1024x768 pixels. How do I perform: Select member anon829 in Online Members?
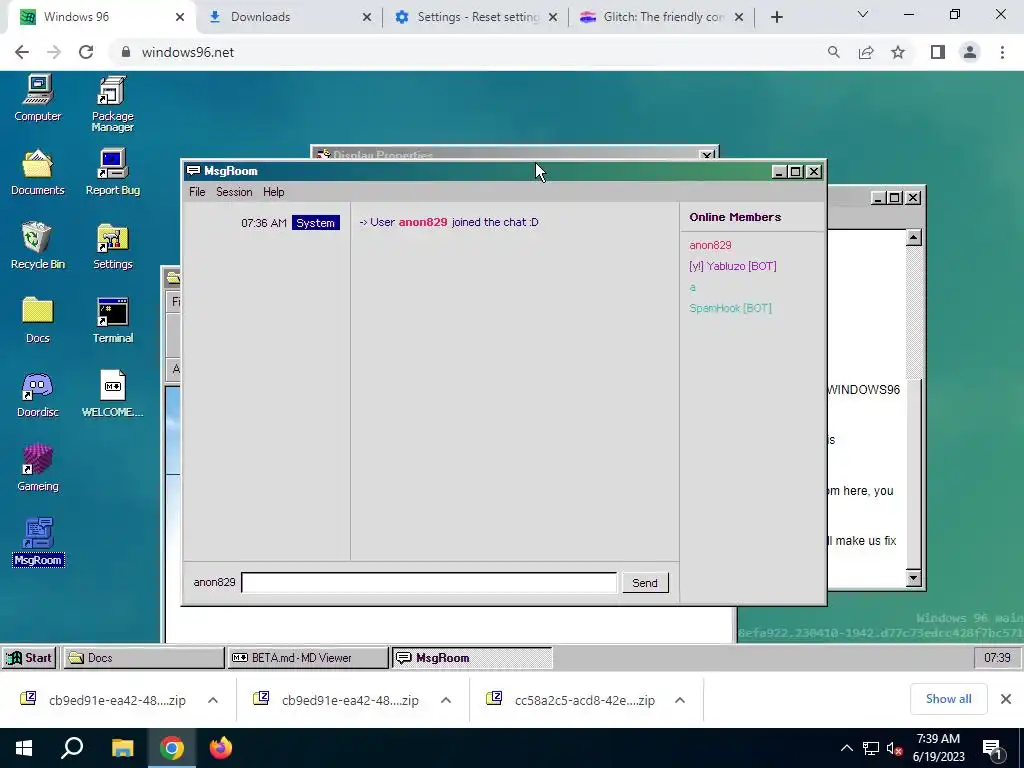tap(710, 246)
